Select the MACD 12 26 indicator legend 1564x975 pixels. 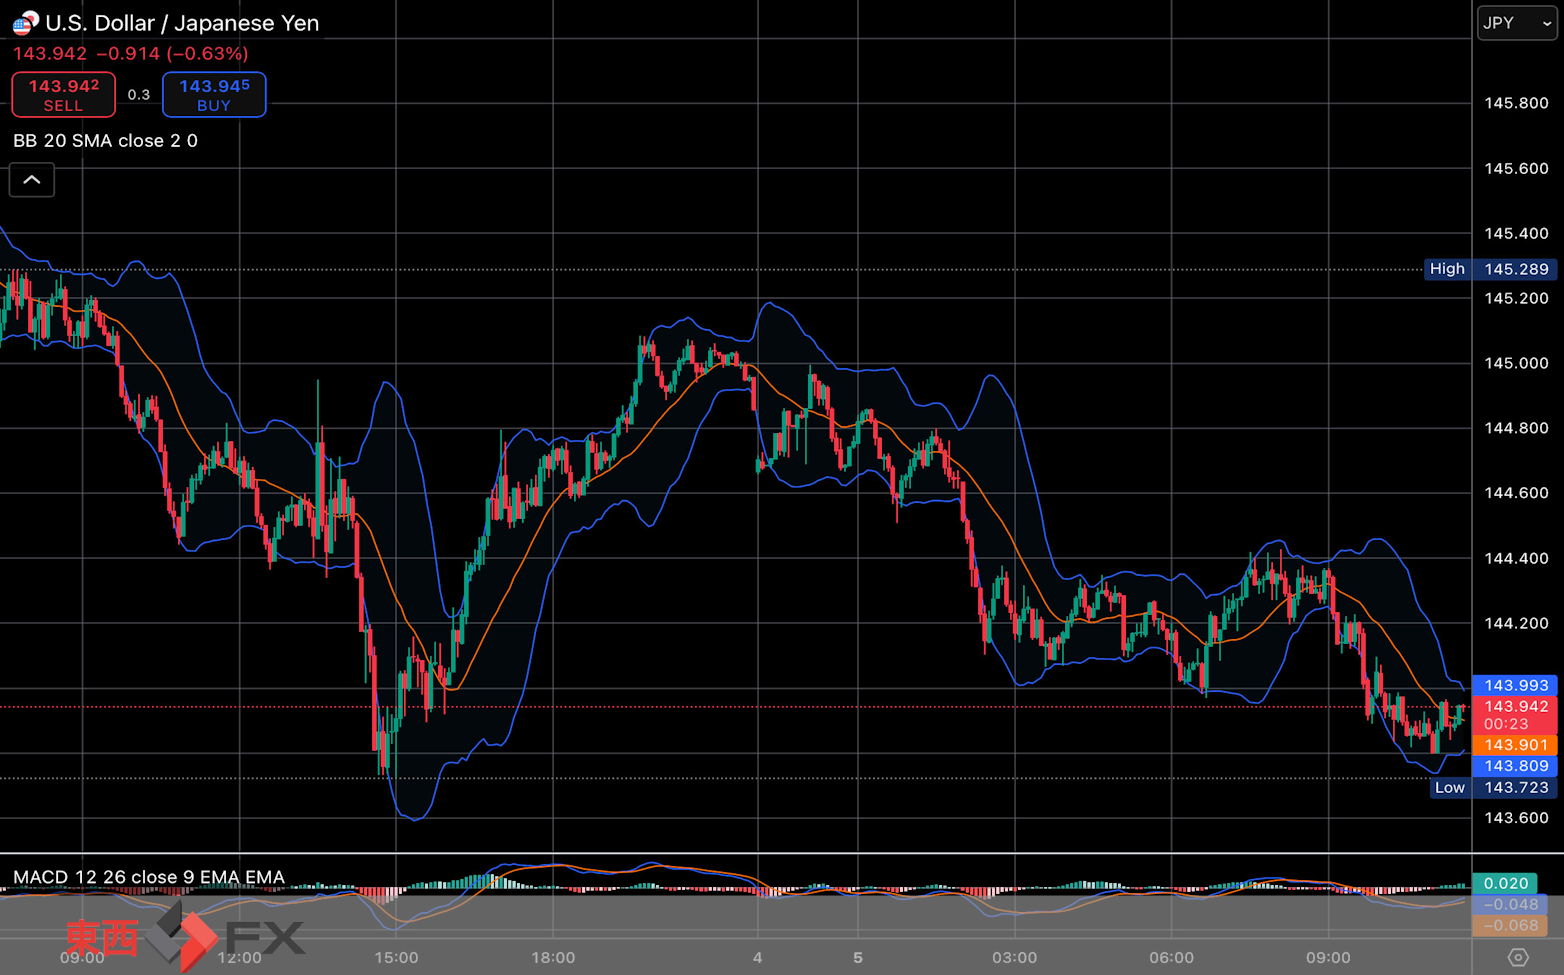(149, 877)
